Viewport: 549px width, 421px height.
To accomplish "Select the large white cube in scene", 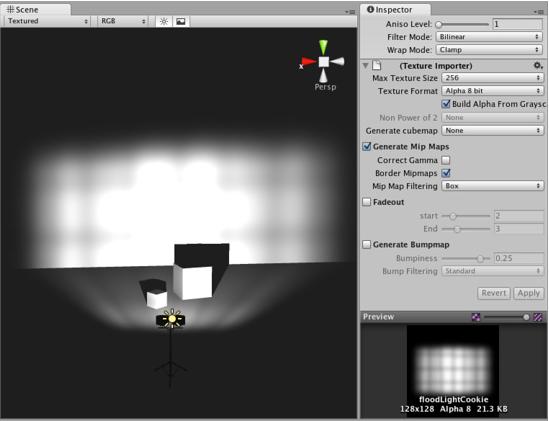I will [193, 282].
